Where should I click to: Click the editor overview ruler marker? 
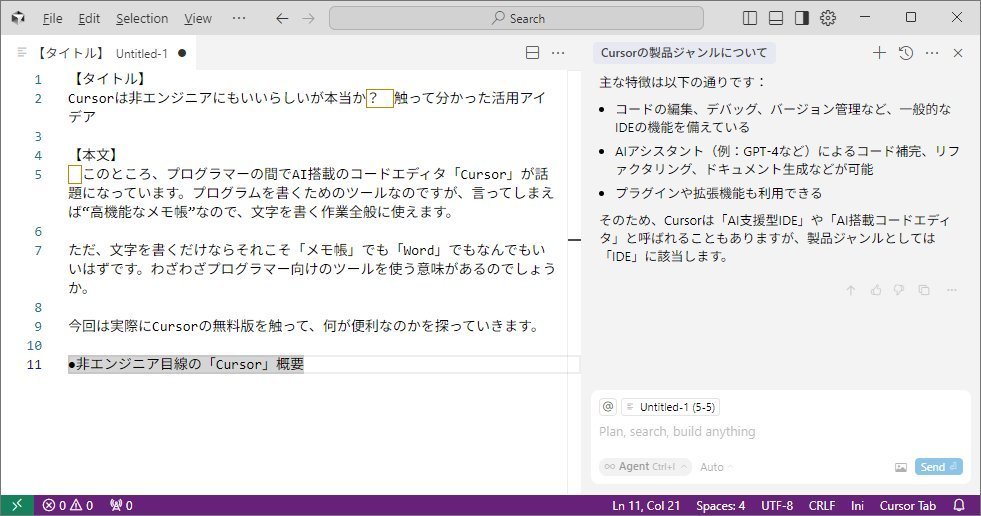coord(574,240)
